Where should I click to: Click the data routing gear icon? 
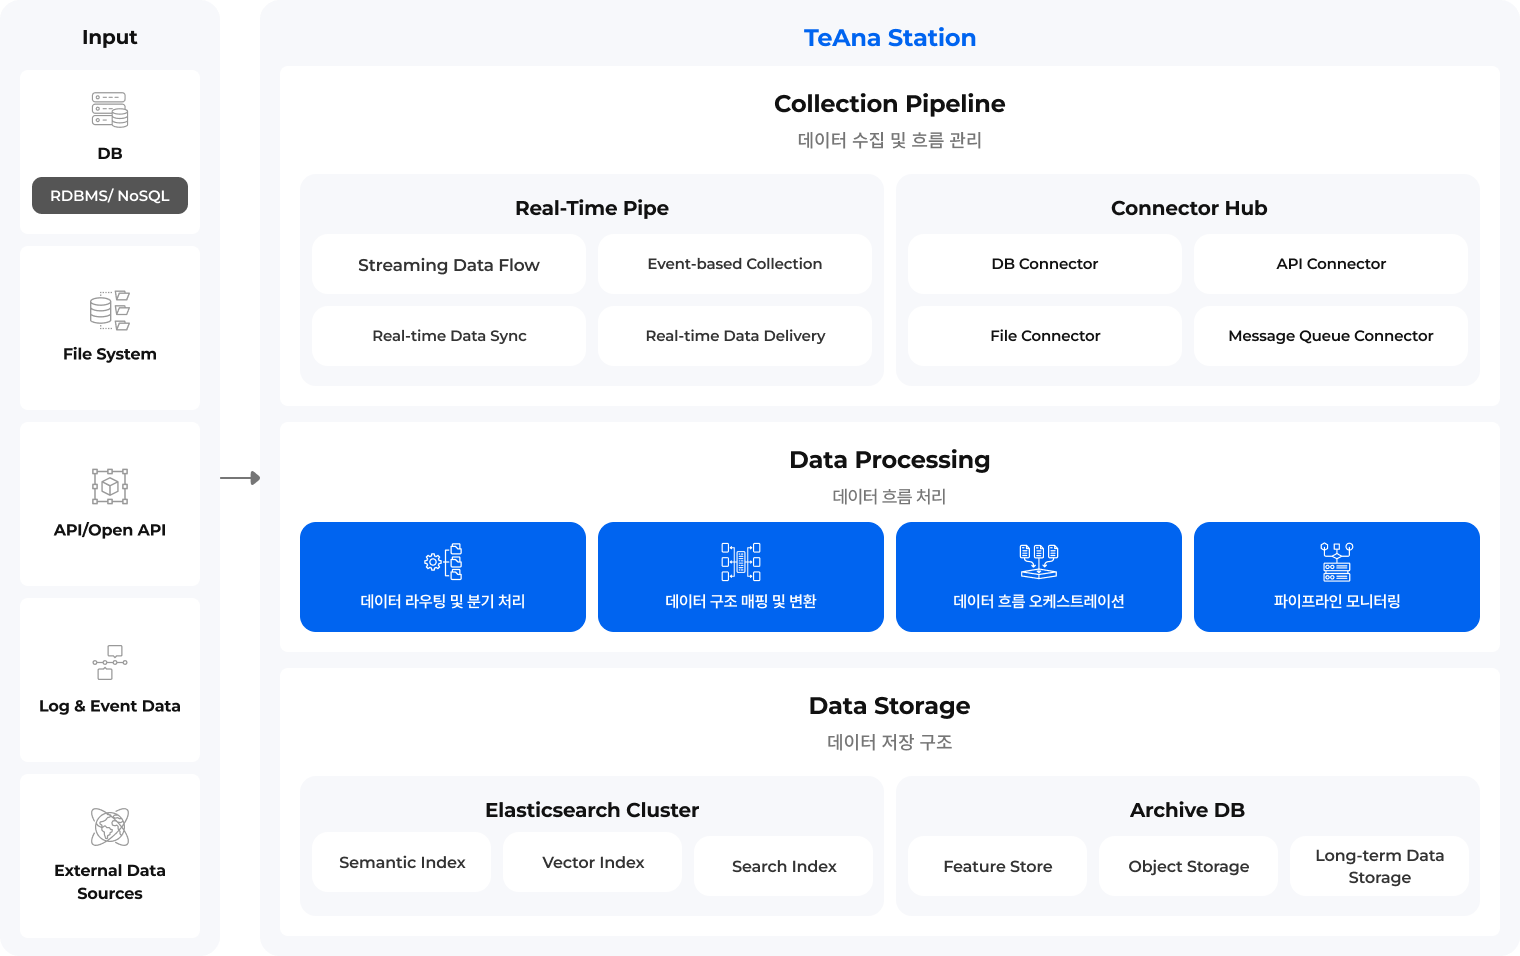443,562
